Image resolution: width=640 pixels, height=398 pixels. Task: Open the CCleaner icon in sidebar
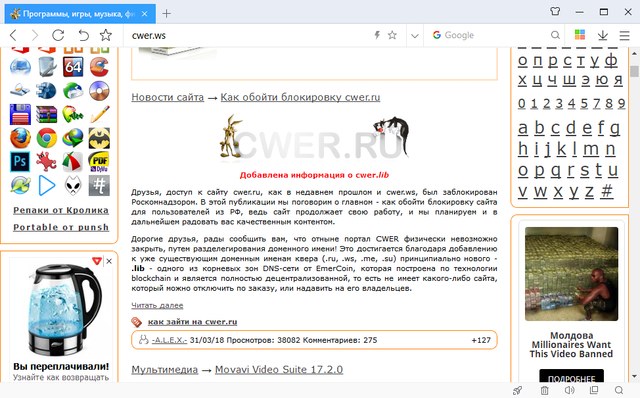click(x=99, y=67)
